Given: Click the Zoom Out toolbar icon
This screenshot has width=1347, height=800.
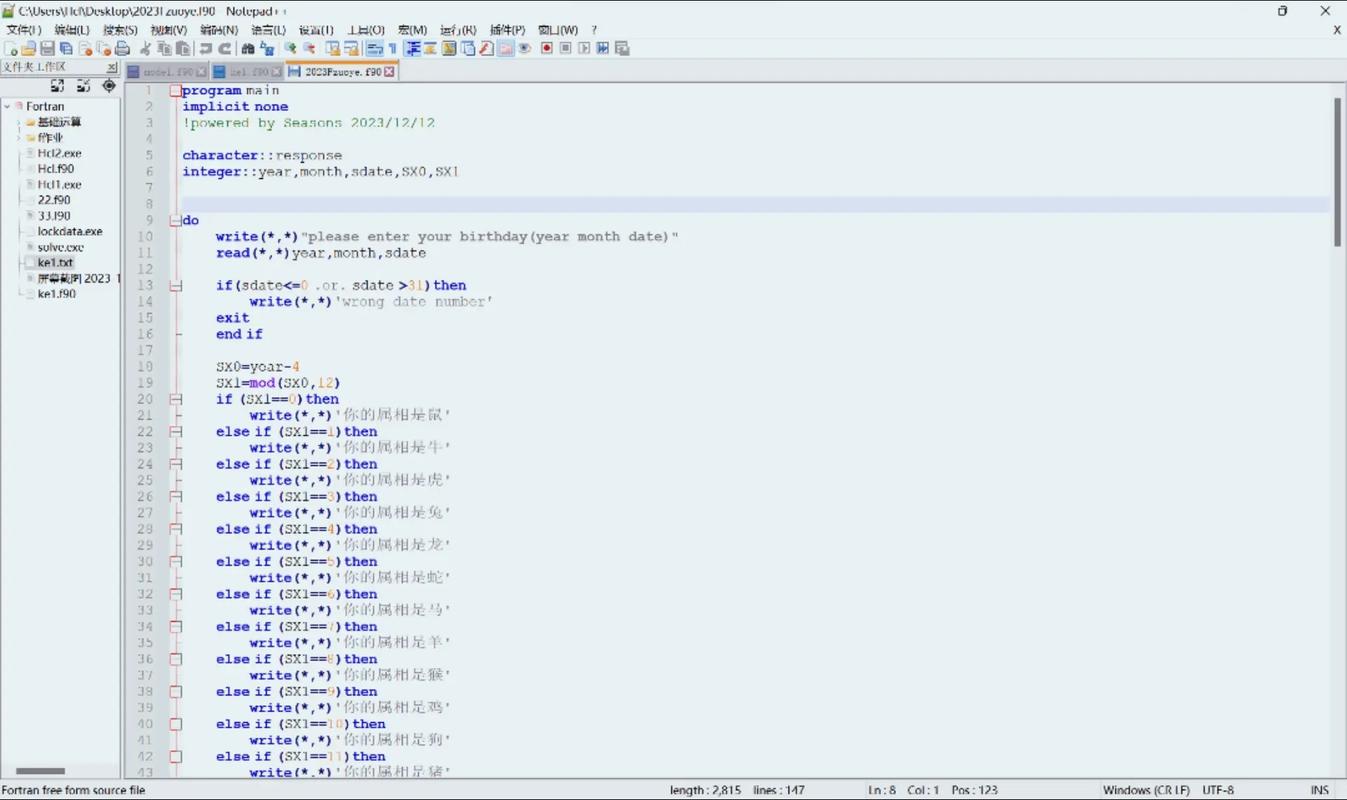Looking at the screenshot, I should (309, 48).
